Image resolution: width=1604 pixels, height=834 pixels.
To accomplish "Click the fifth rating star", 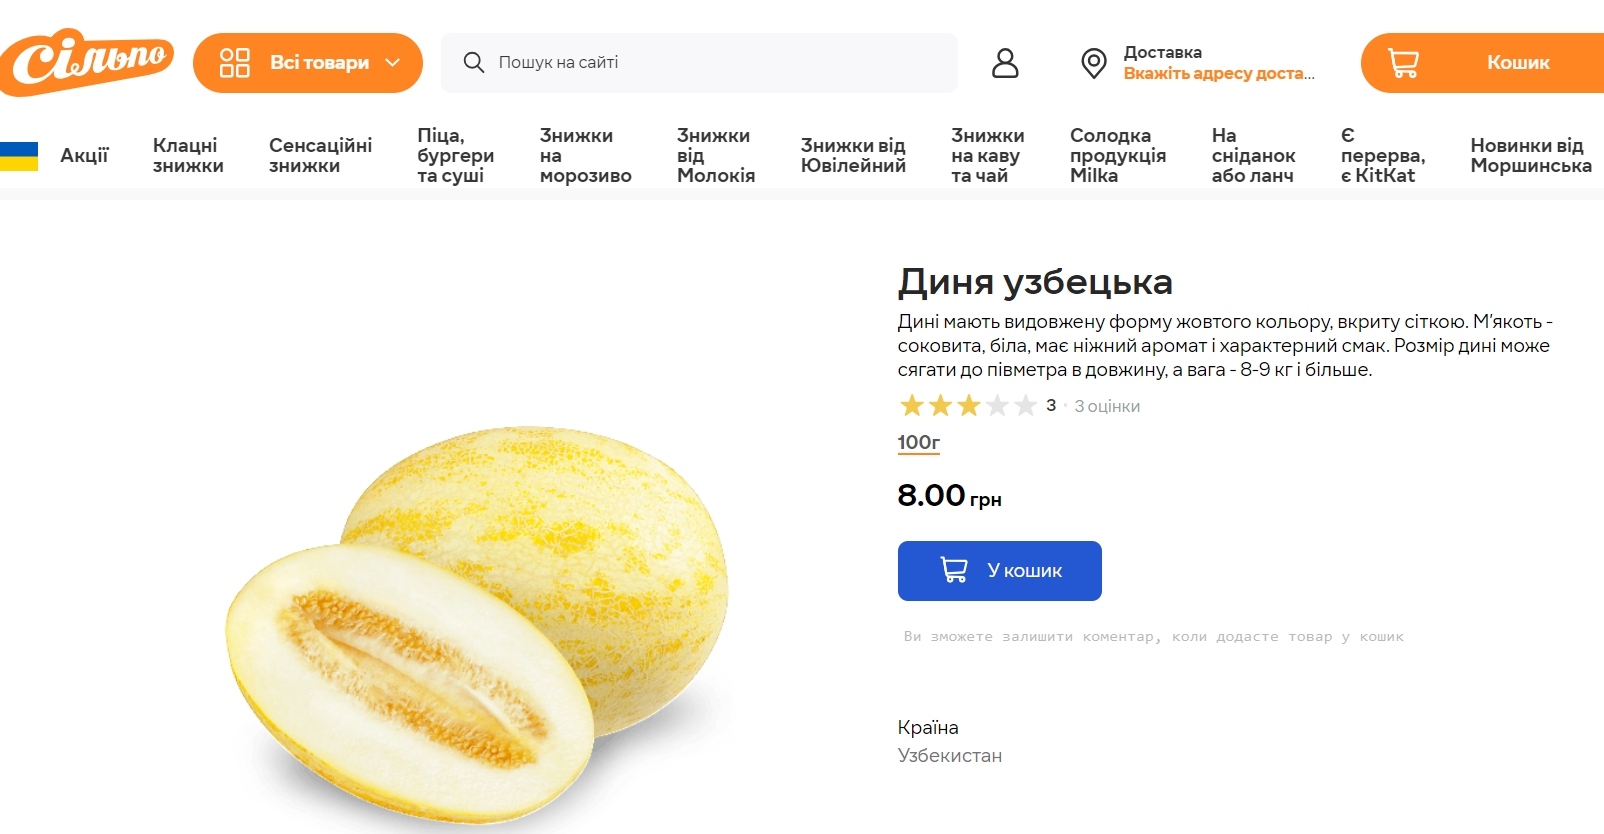I will click(1025, 405).
